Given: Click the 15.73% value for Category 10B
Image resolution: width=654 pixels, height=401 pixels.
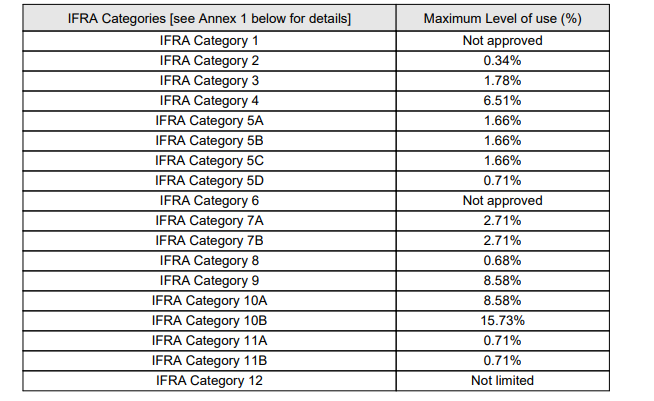Looking at the screenshot, I should coord(502,320).
